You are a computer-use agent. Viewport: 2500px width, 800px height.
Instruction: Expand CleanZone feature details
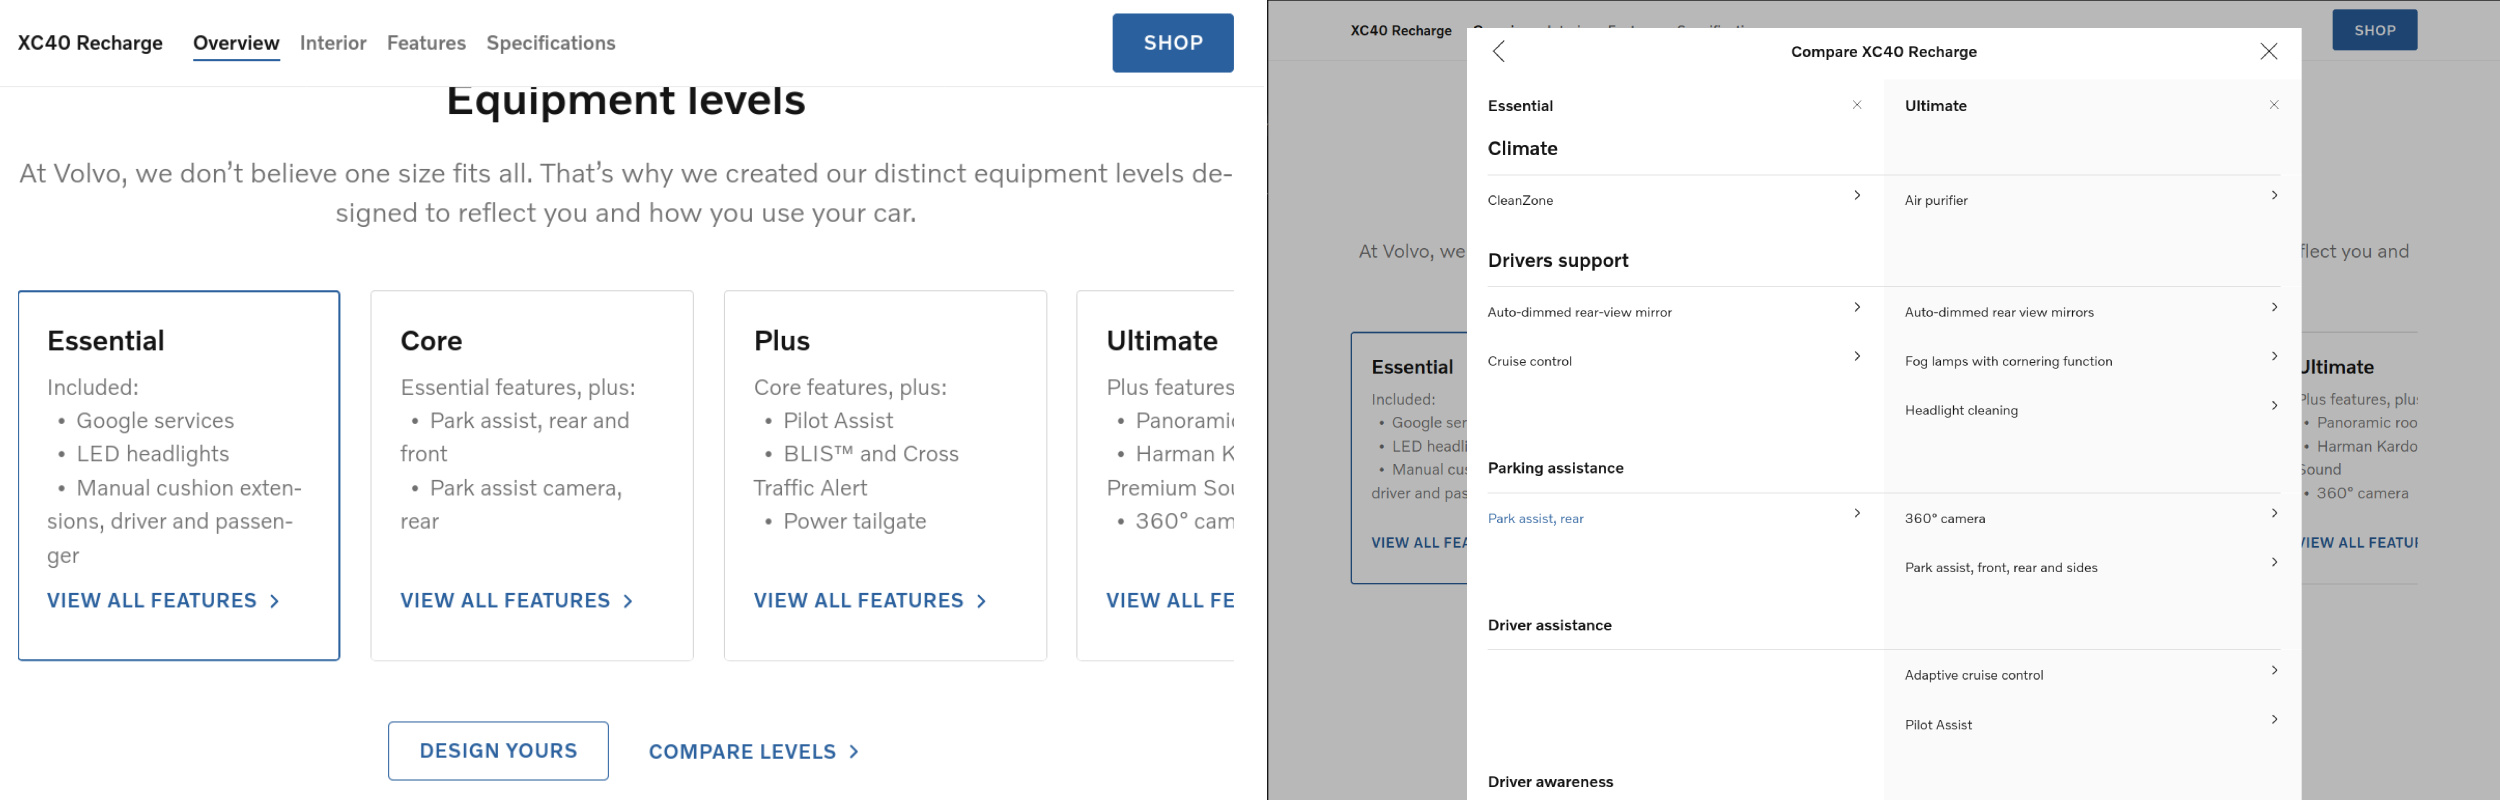[x=1856, y=196]
